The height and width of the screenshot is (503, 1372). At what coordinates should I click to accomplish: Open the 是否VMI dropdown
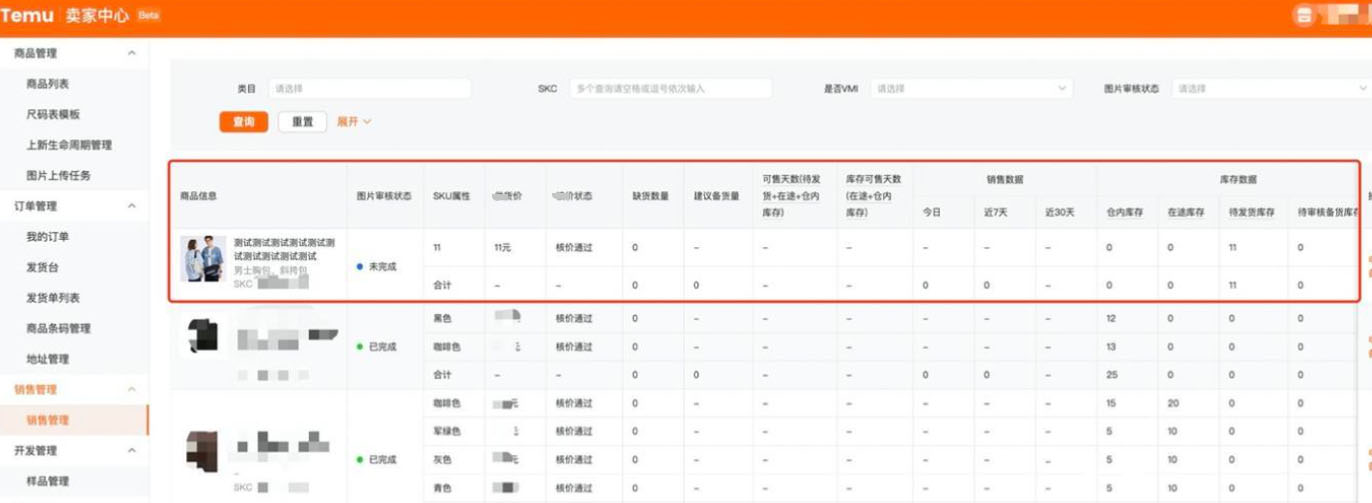point(971,88)
